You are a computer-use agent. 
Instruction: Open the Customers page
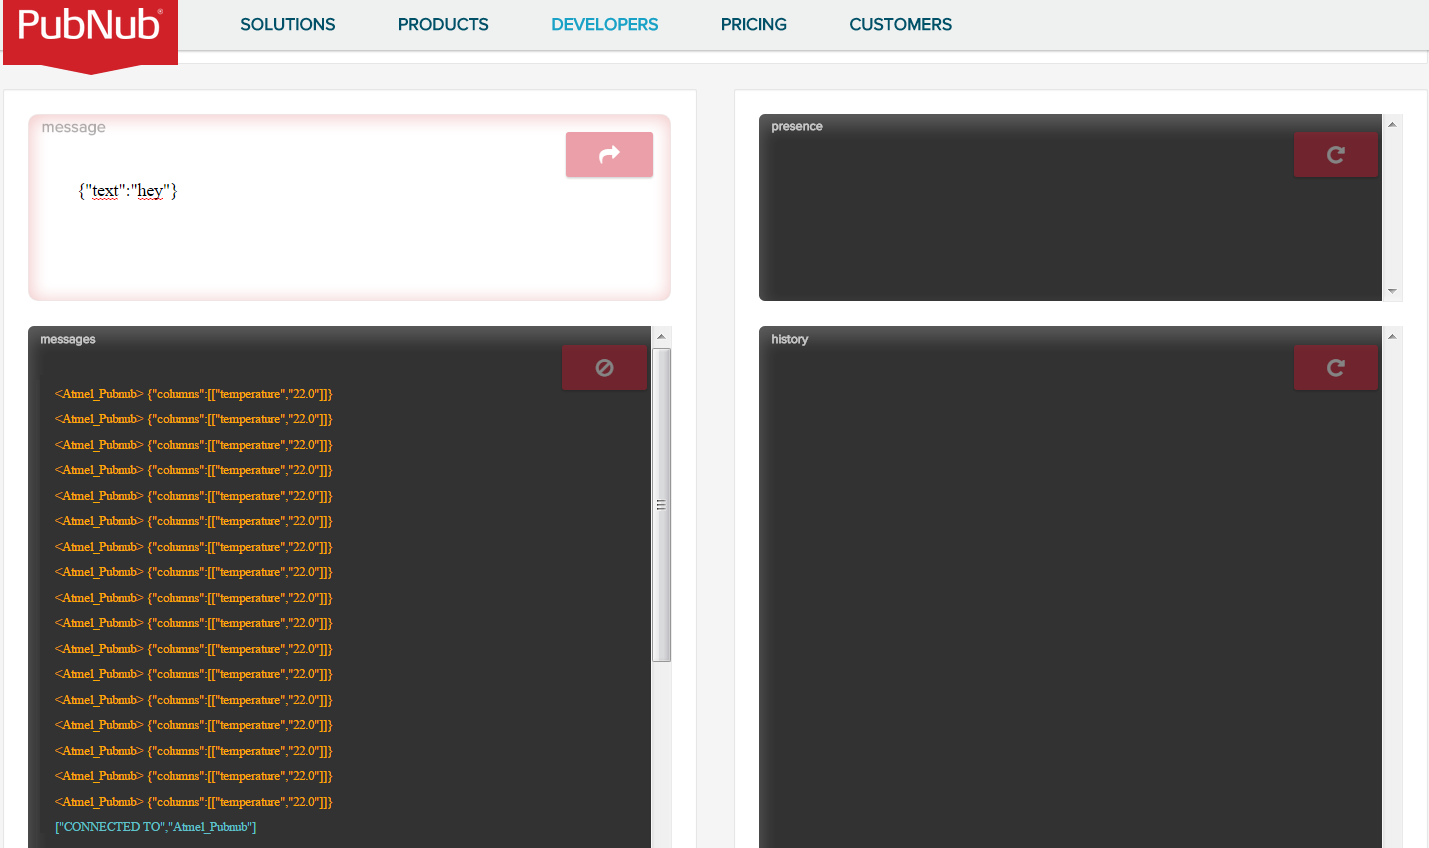(901, 24)
